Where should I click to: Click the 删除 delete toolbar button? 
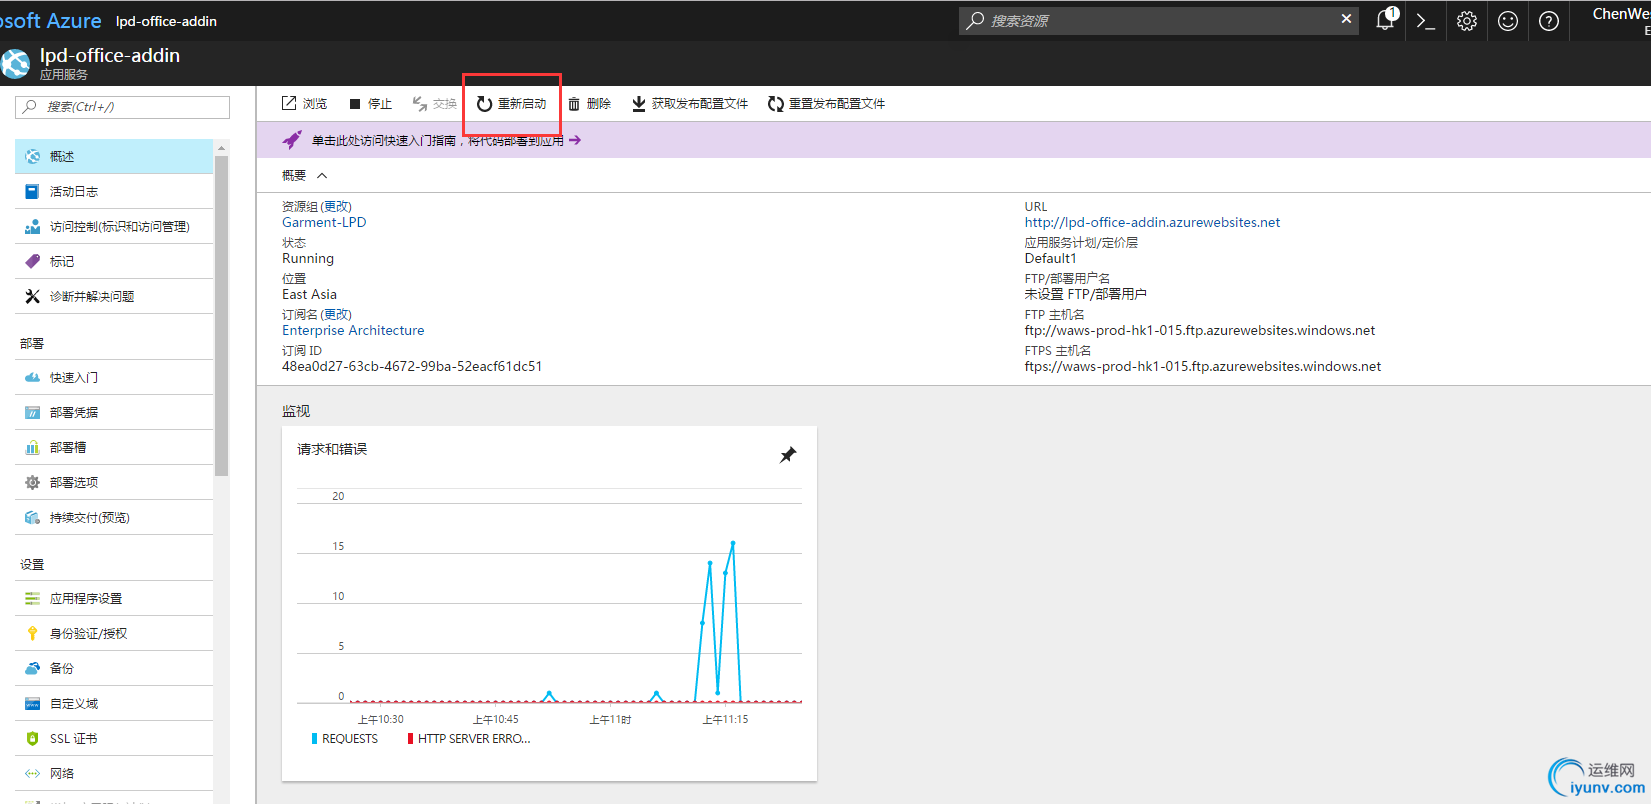[589, 104]
